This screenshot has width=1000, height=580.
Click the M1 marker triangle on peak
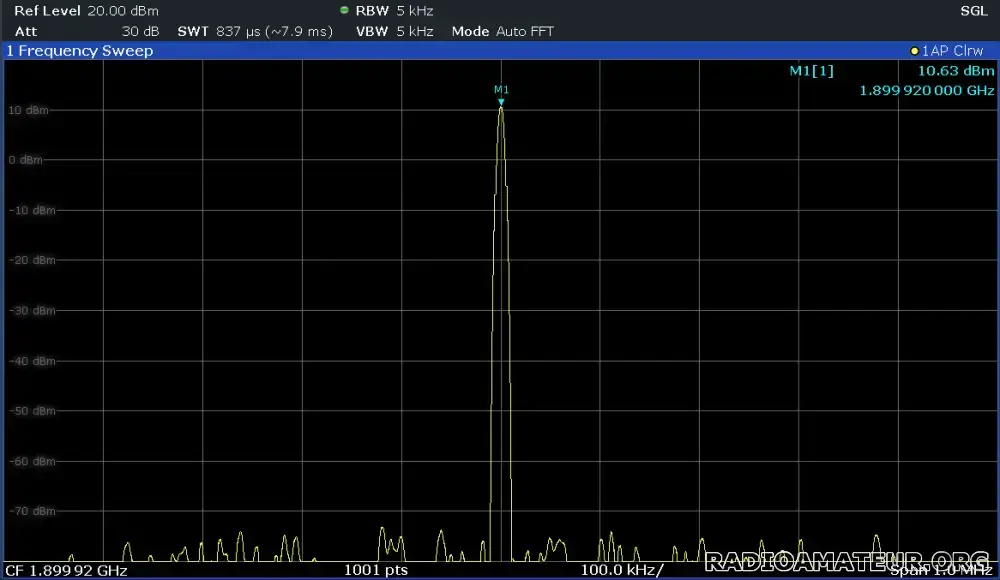pos(501,102)
